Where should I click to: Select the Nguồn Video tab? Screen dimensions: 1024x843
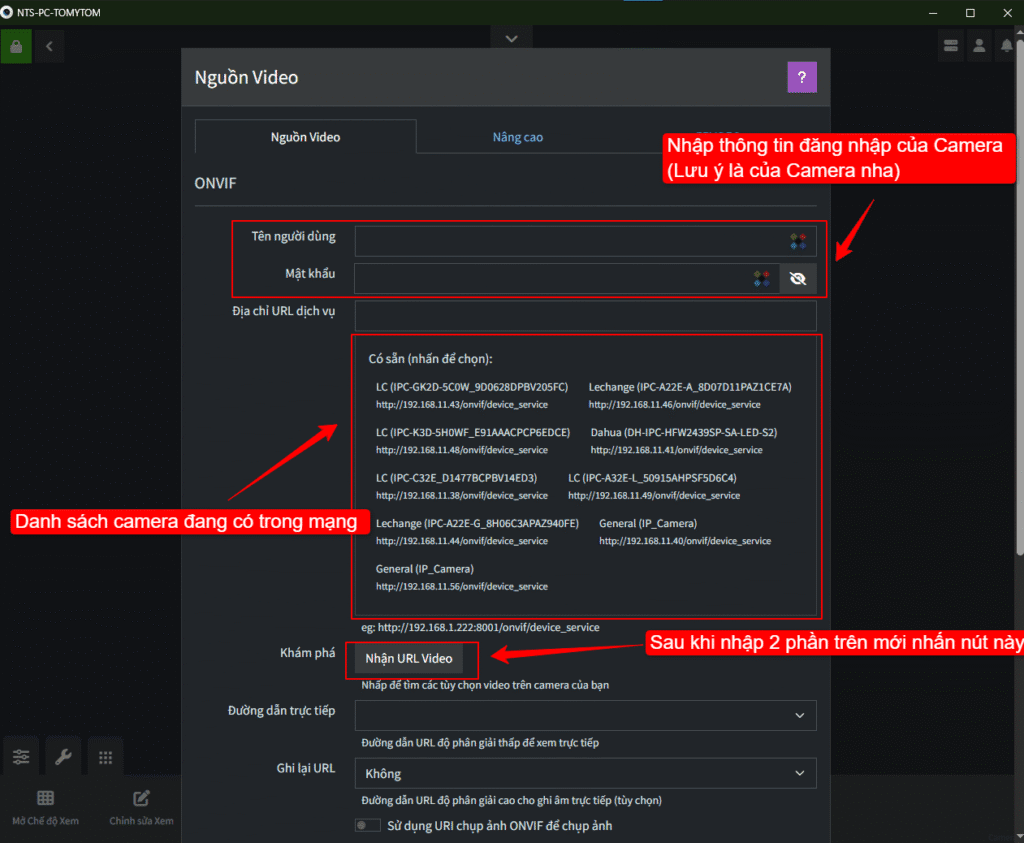(x=305, y=137)
